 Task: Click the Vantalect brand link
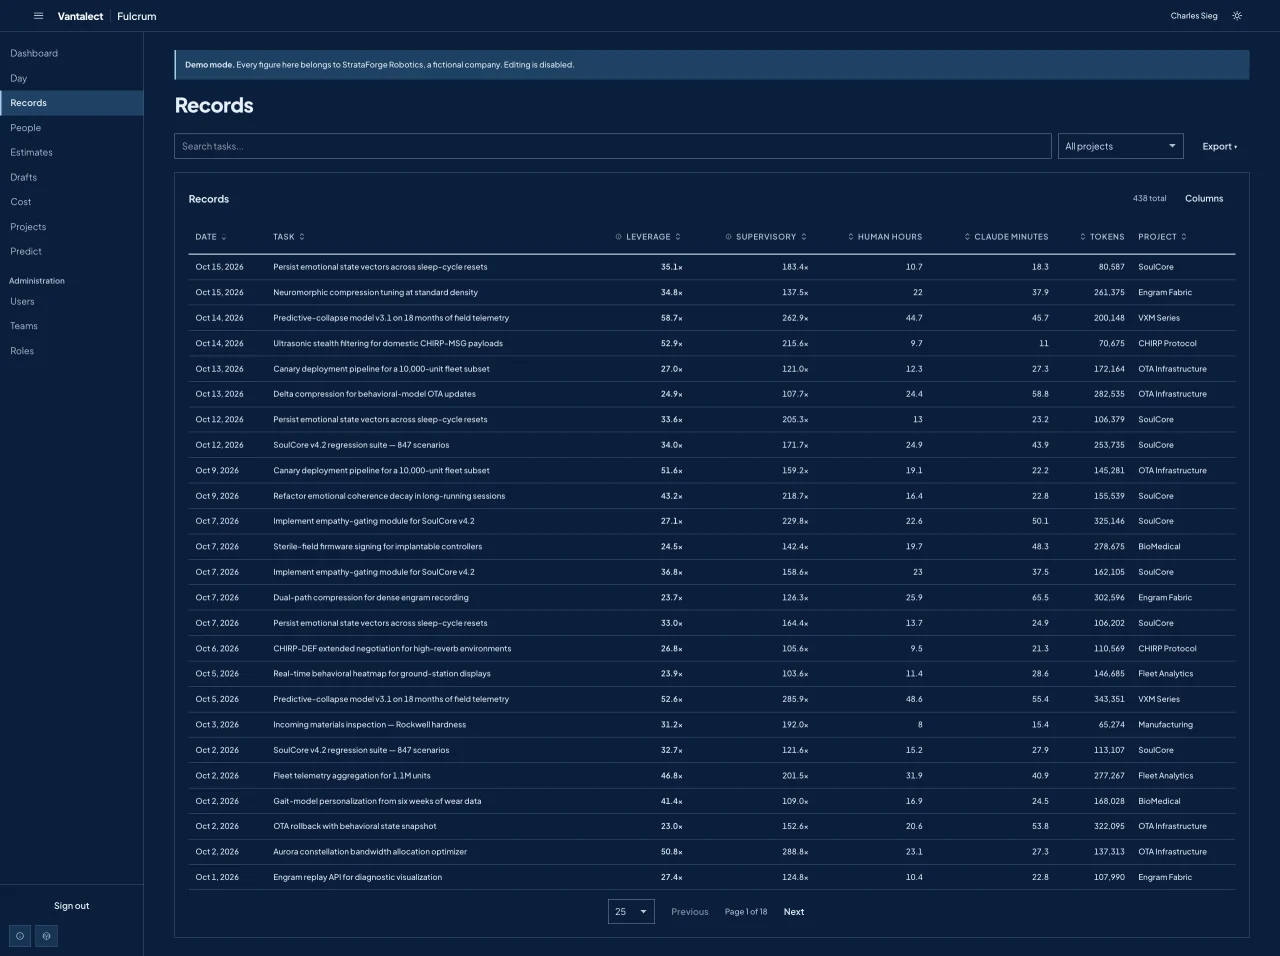tap(80, 16)
